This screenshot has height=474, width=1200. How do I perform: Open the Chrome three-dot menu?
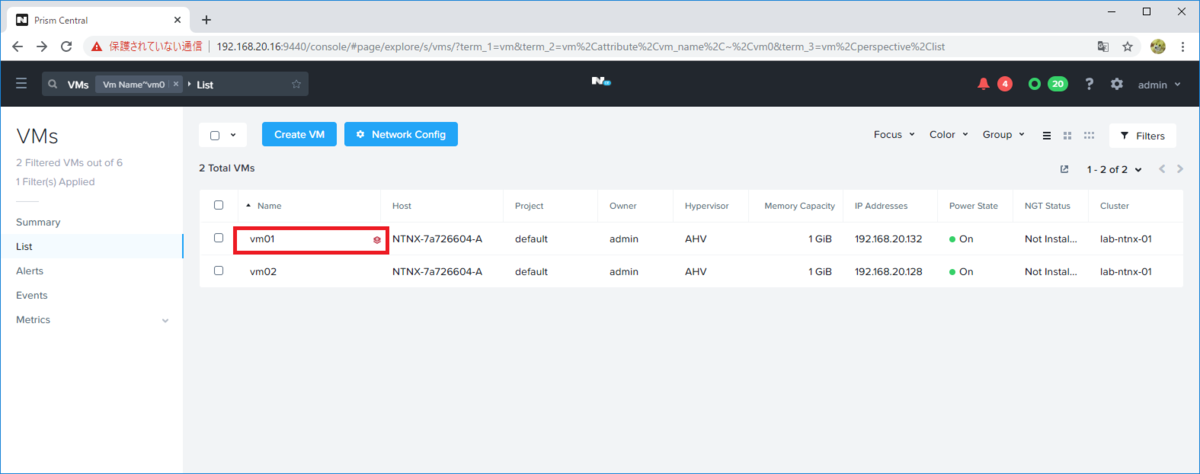pyautogui.click(x=1183, y=46)
